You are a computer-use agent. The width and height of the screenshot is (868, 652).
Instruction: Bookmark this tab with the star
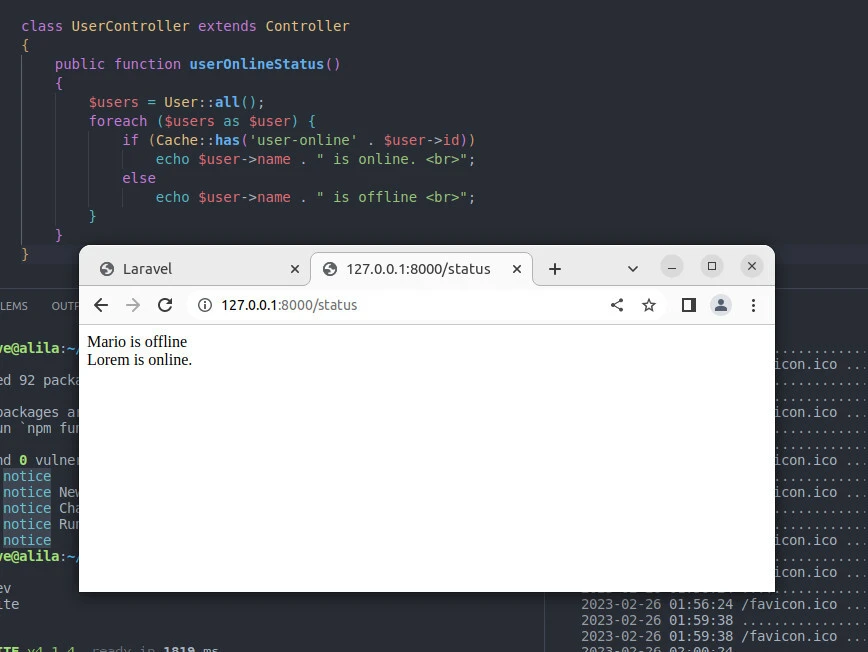click(x=649, y=305)
